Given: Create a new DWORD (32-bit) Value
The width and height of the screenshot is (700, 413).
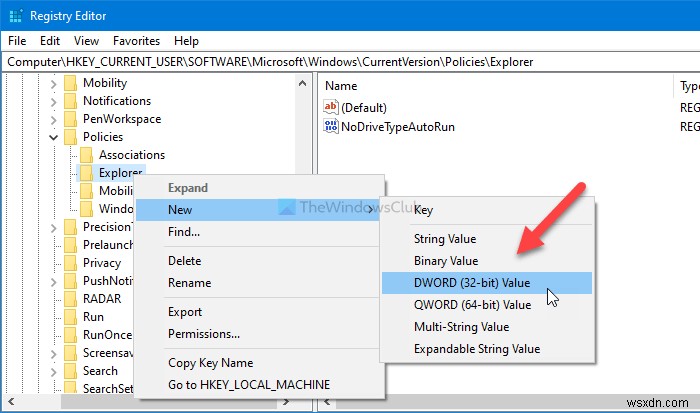Looking at the screenshot, I should tap(487, 283).
